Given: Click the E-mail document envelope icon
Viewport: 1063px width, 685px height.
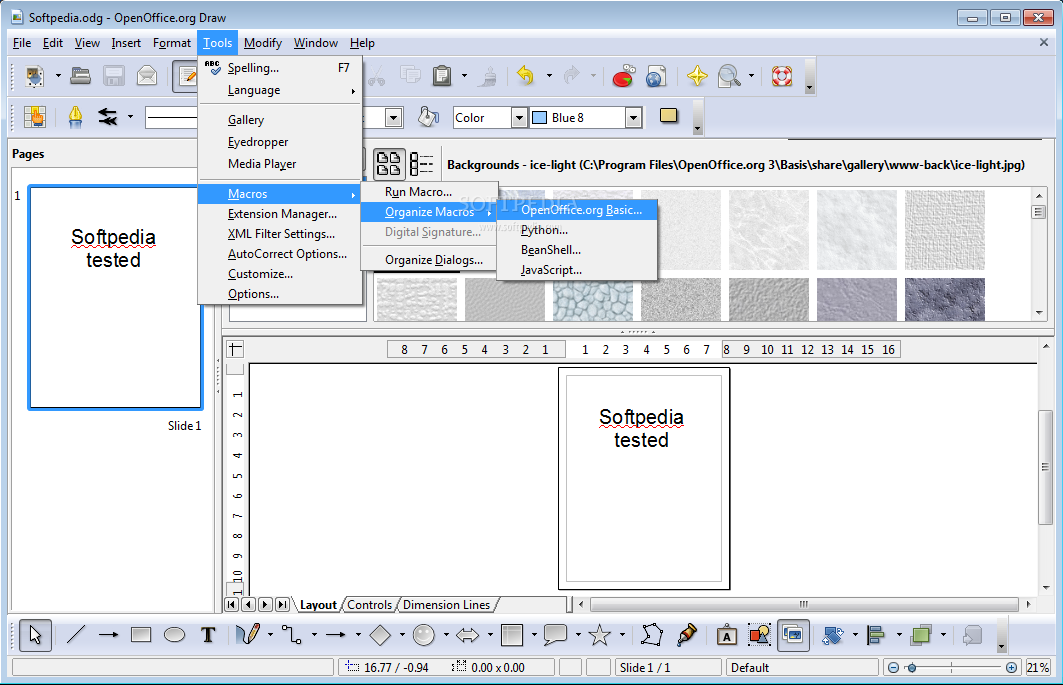Looking at the screenshot, I should (146, 75).
